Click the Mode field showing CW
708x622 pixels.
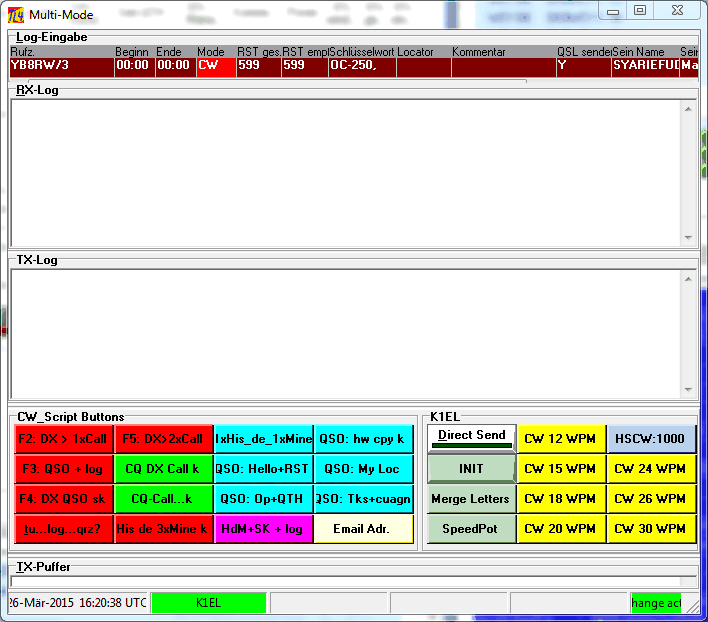point(216,67)
